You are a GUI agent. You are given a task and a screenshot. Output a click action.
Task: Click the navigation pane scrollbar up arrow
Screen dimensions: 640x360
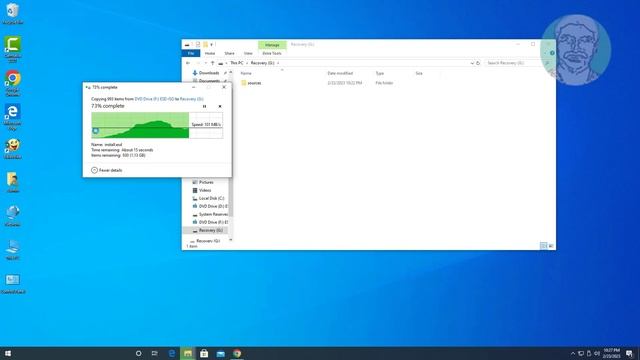pyautogui.click(x=231, y=72)
